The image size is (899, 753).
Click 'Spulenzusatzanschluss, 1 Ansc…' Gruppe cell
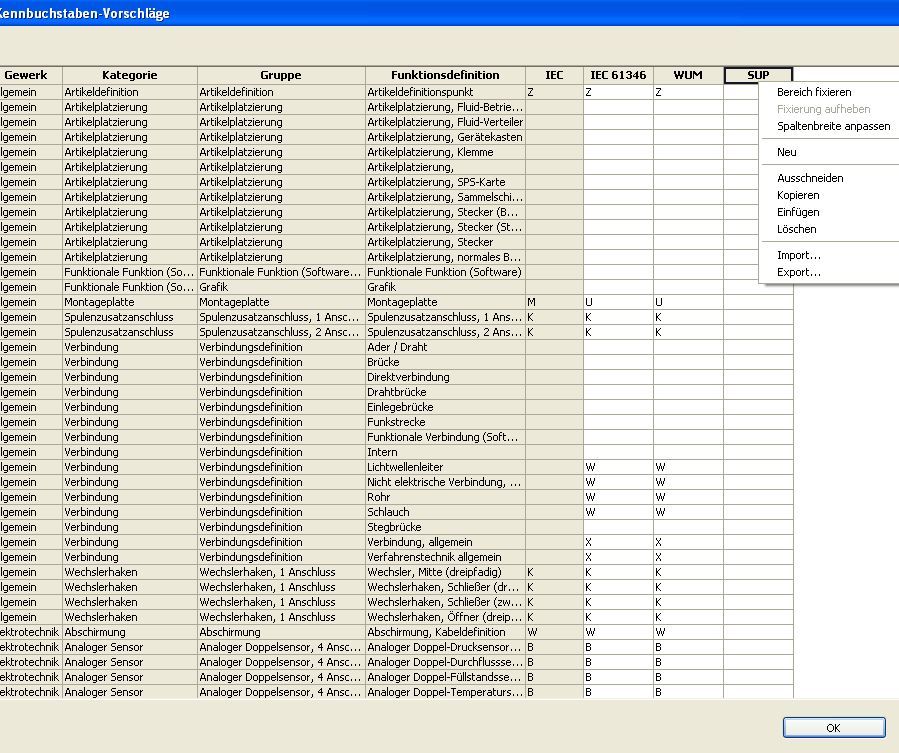tap(281, 317)
